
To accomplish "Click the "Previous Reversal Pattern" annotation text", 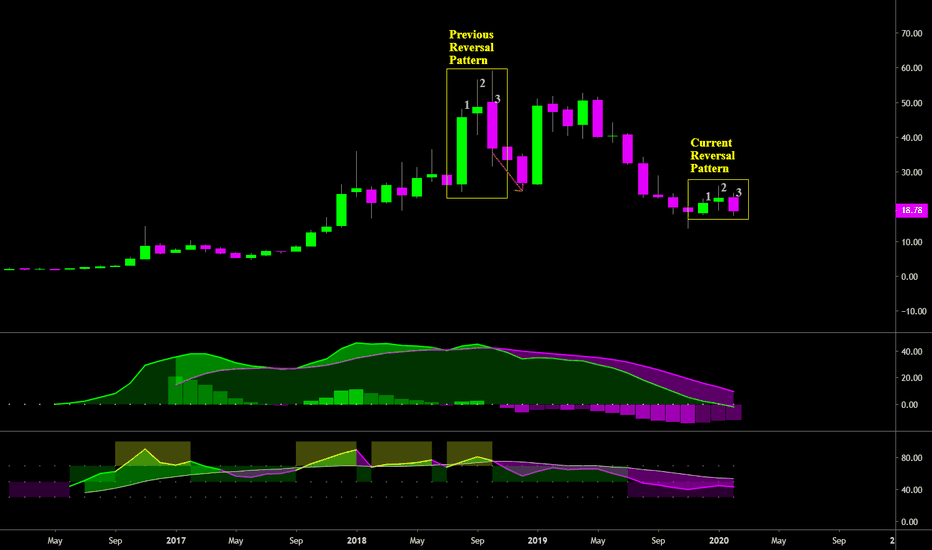I will tap(471, 48).
